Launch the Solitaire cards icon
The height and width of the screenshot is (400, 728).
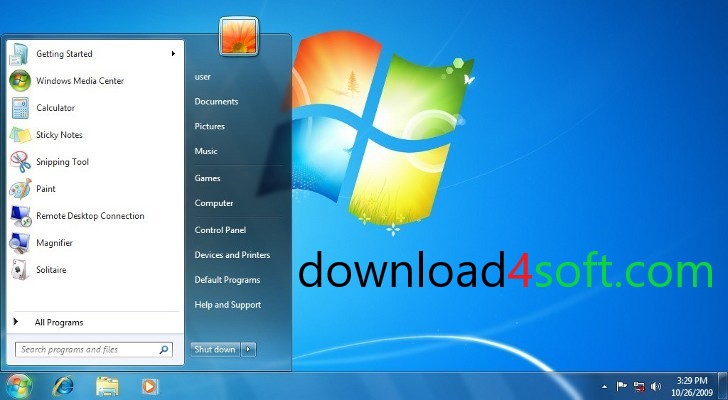[20, 270]
